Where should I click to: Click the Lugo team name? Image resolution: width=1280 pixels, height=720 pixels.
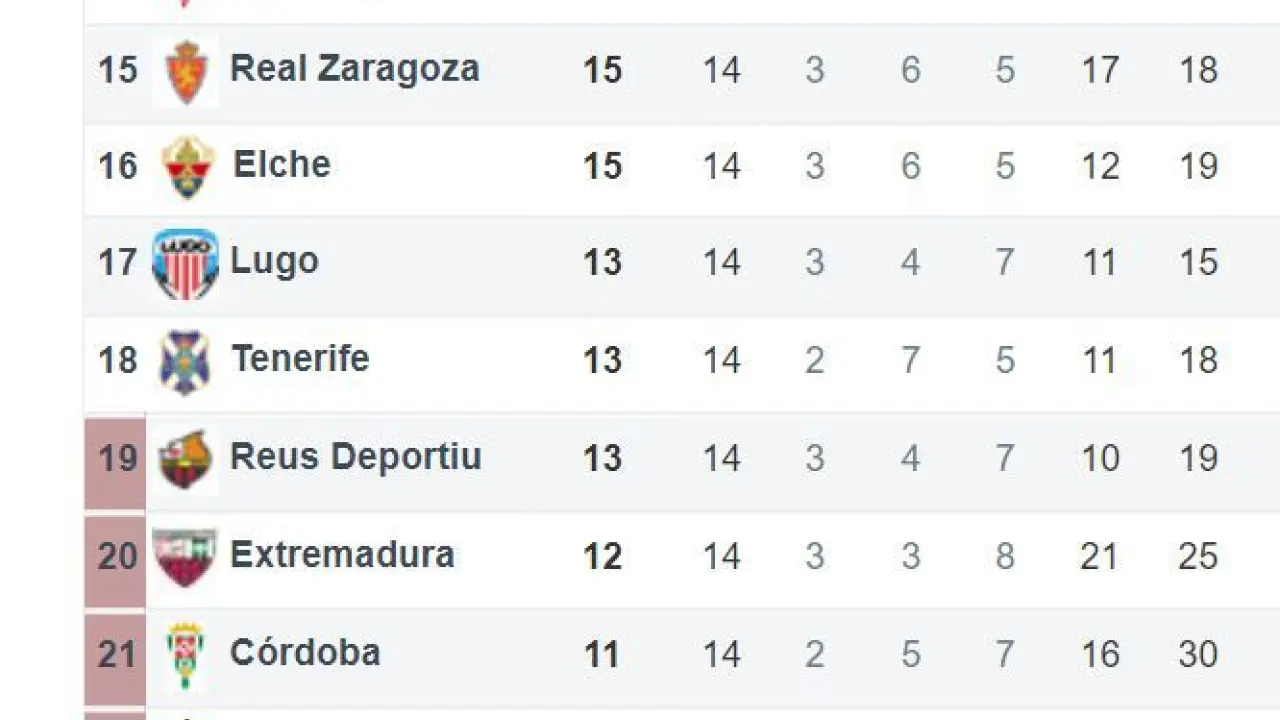pos(274,261)
